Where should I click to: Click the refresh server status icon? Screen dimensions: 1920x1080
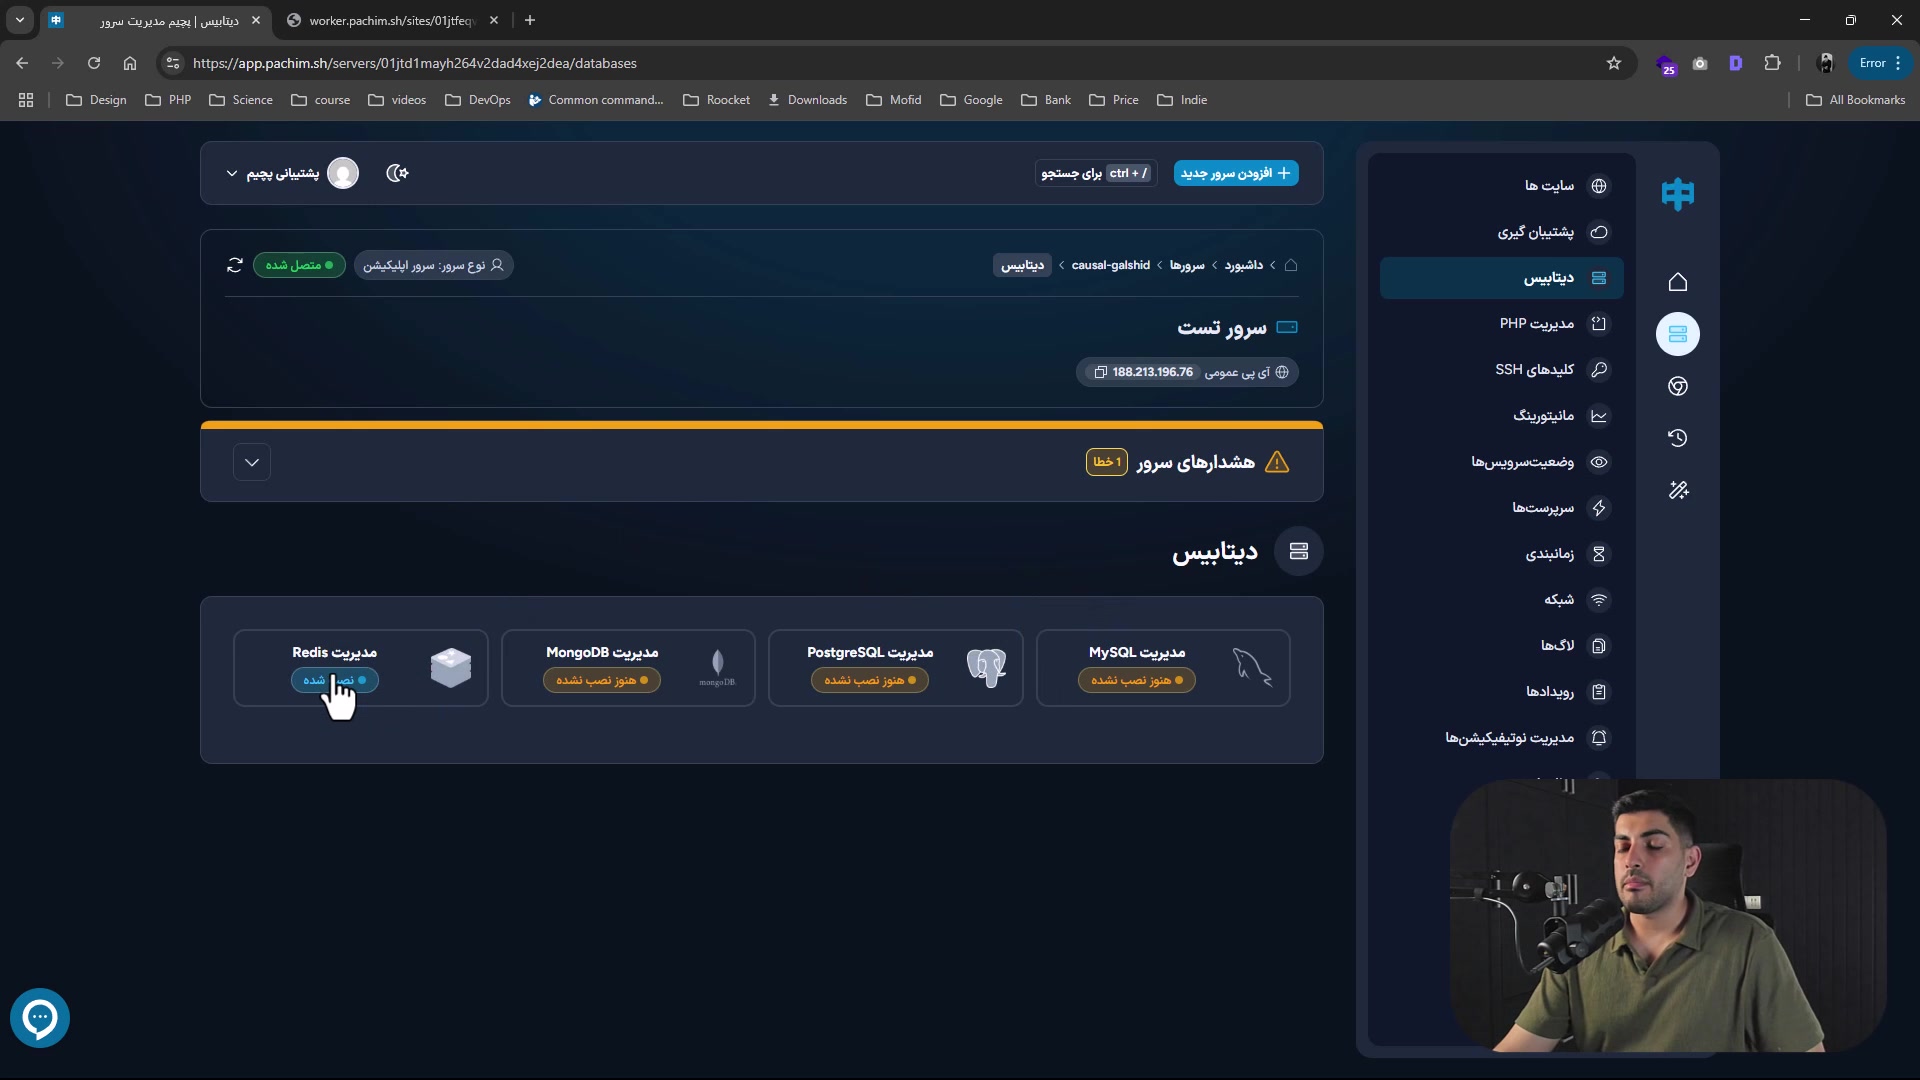[235, 265]
